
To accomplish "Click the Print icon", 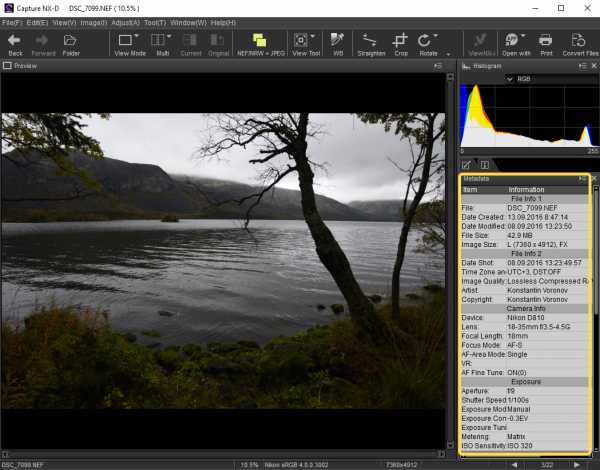I will tap(546, 43).
